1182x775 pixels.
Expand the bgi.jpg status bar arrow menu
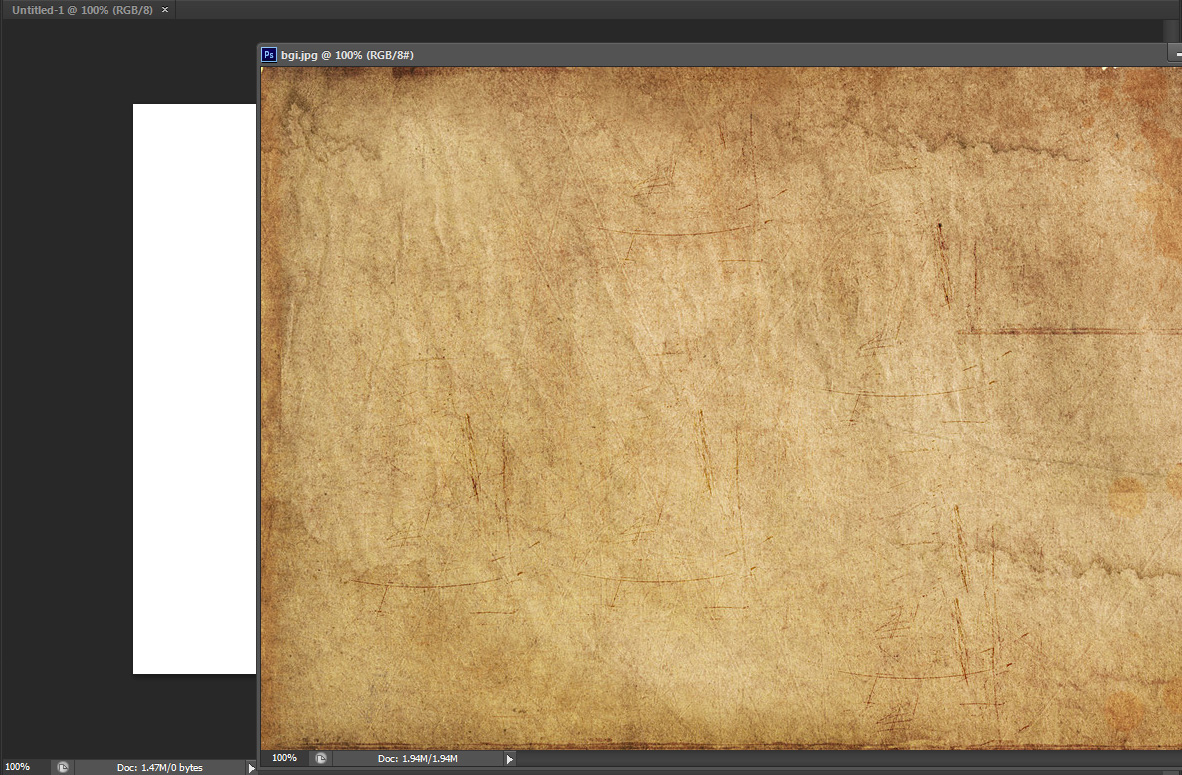point(510,759)
